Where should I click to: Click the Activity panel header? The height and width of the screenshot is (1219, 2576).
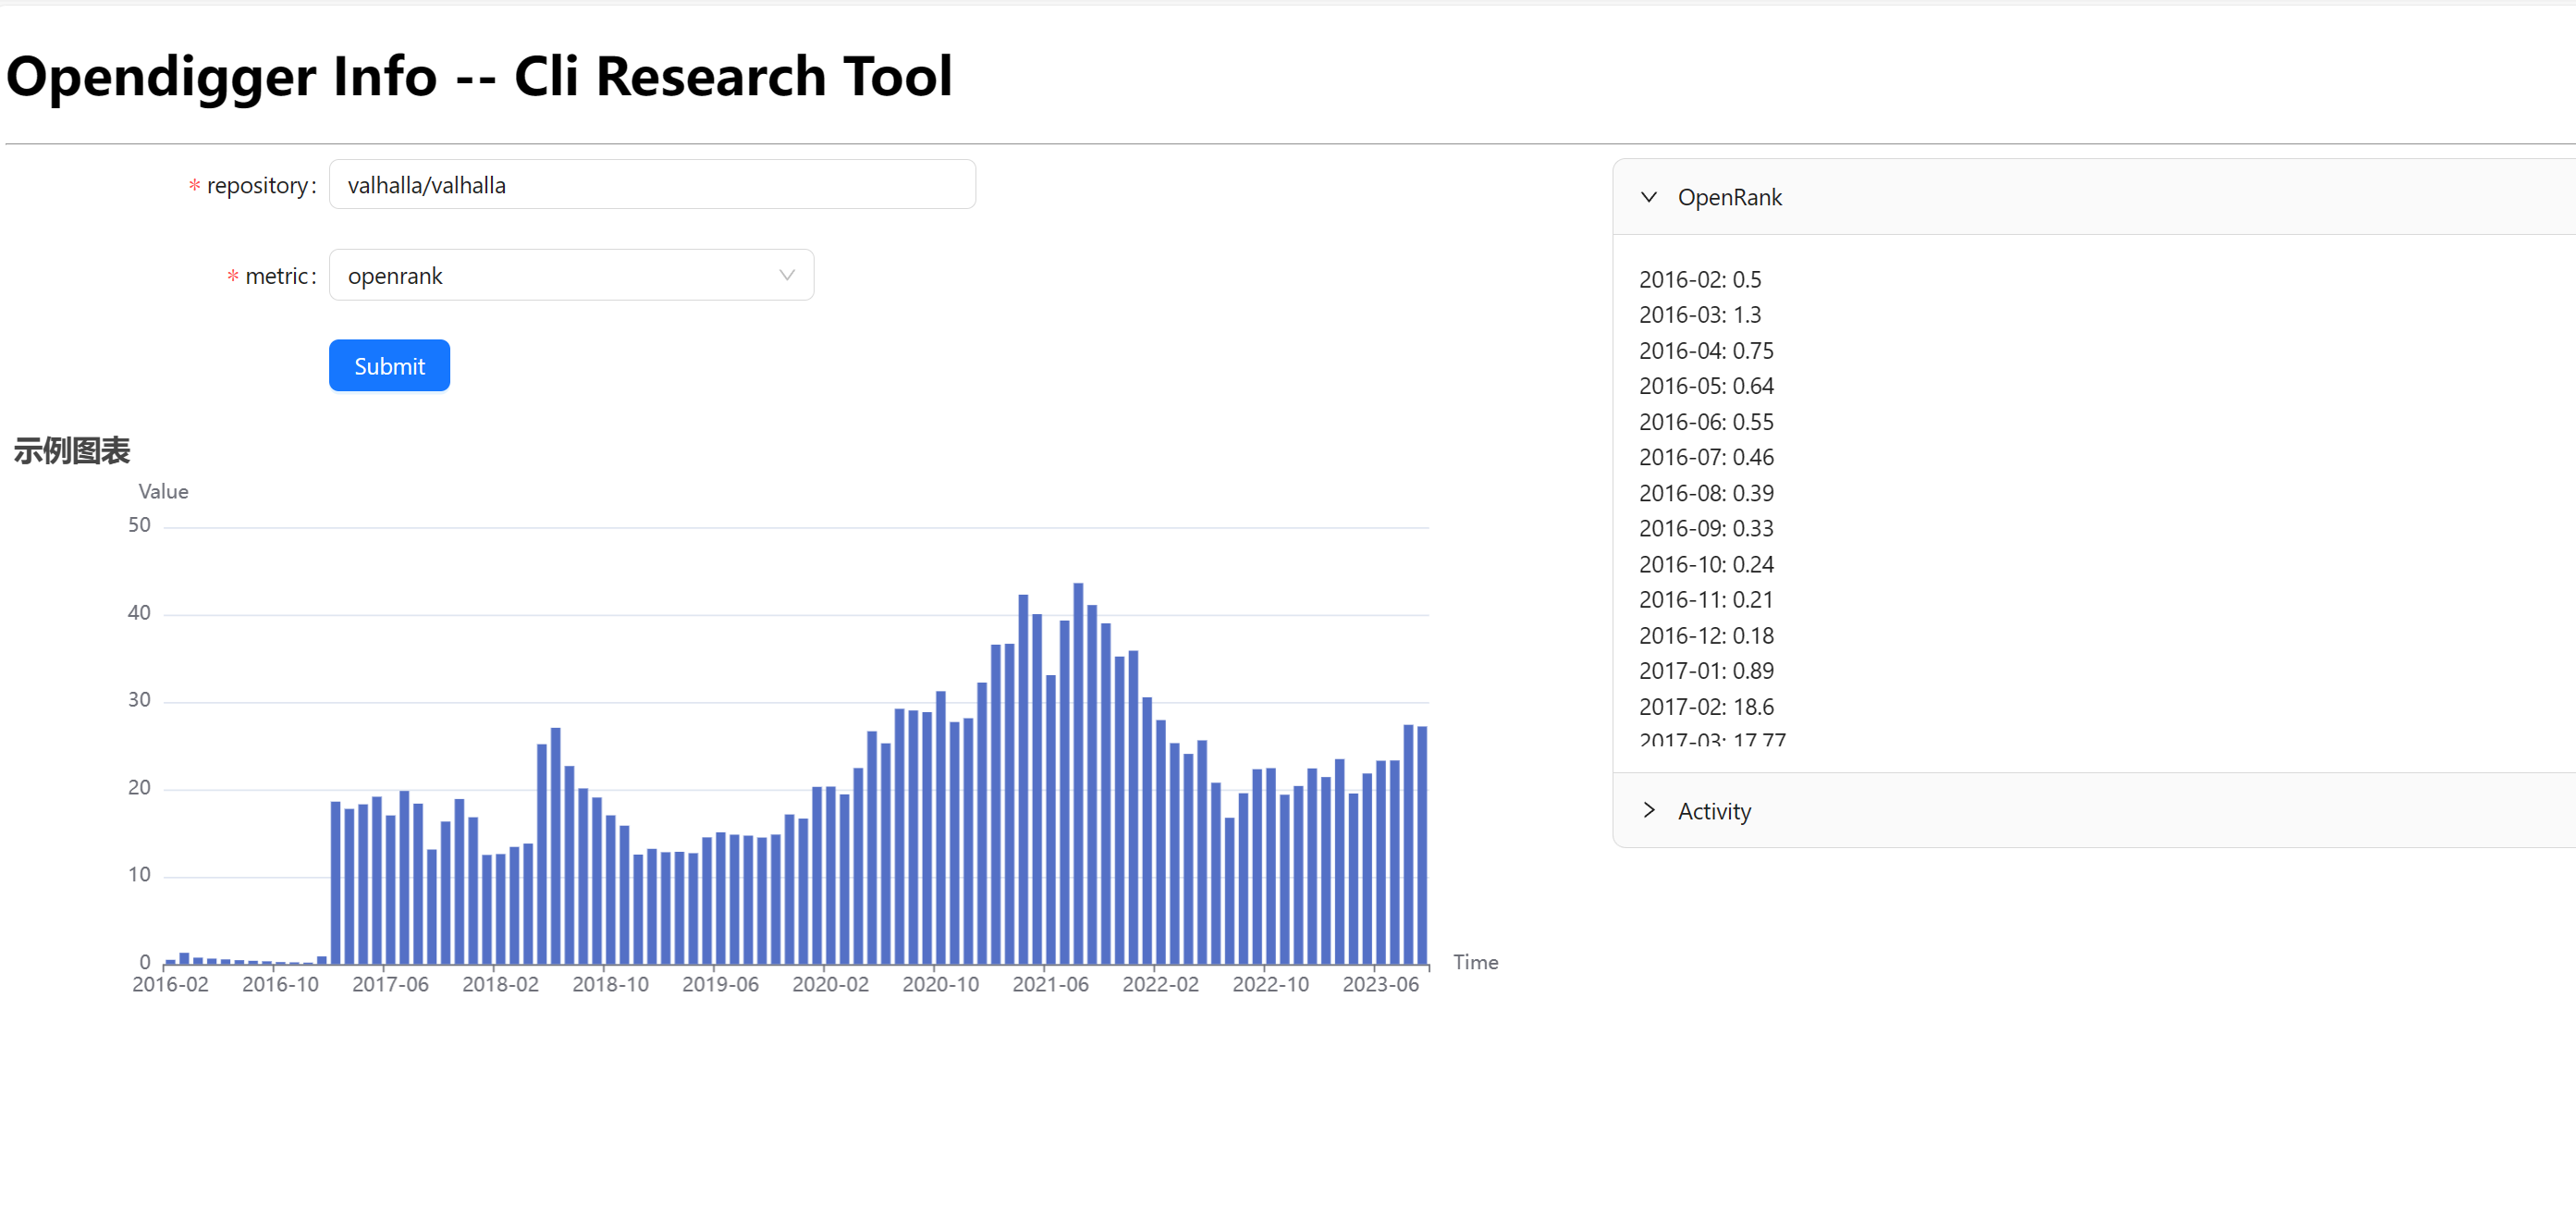tap(1714, 811)
